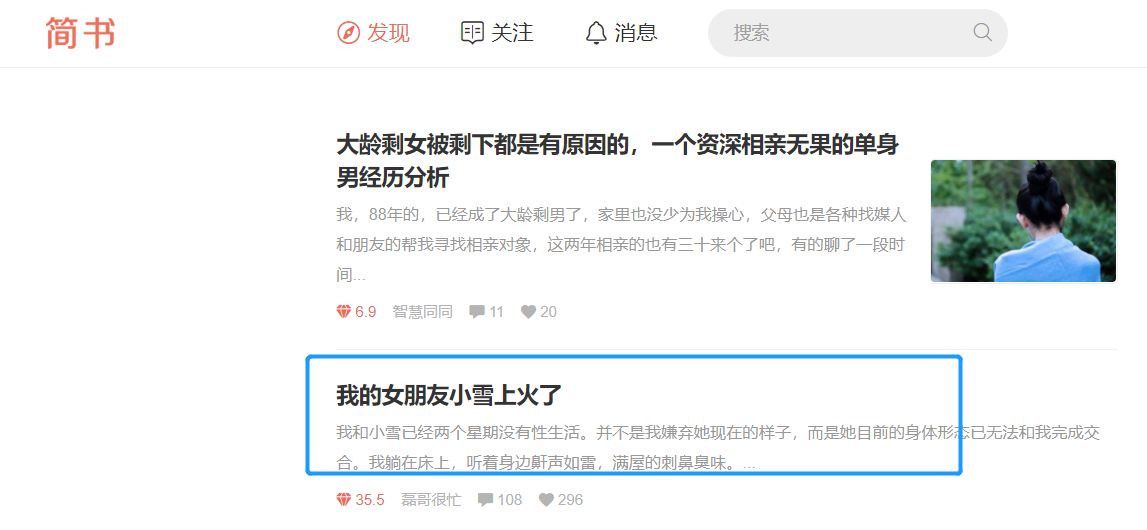Click comment bubble icon with 11 comments

click(477, 312)
